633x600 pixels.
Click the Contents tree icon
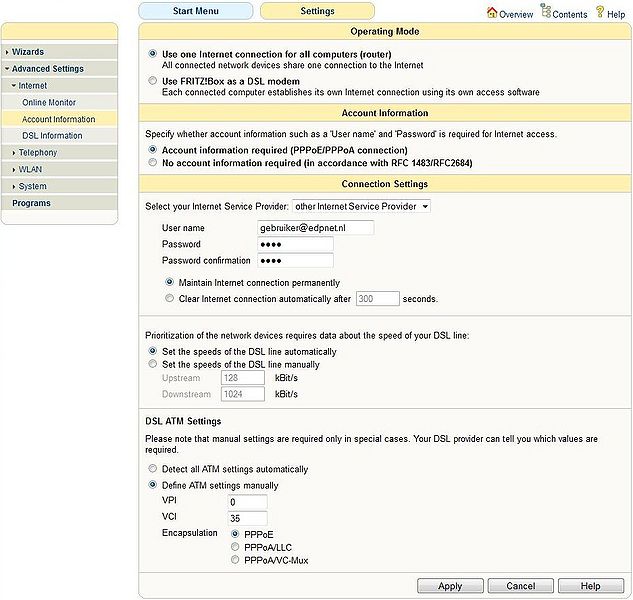point(546,10)
